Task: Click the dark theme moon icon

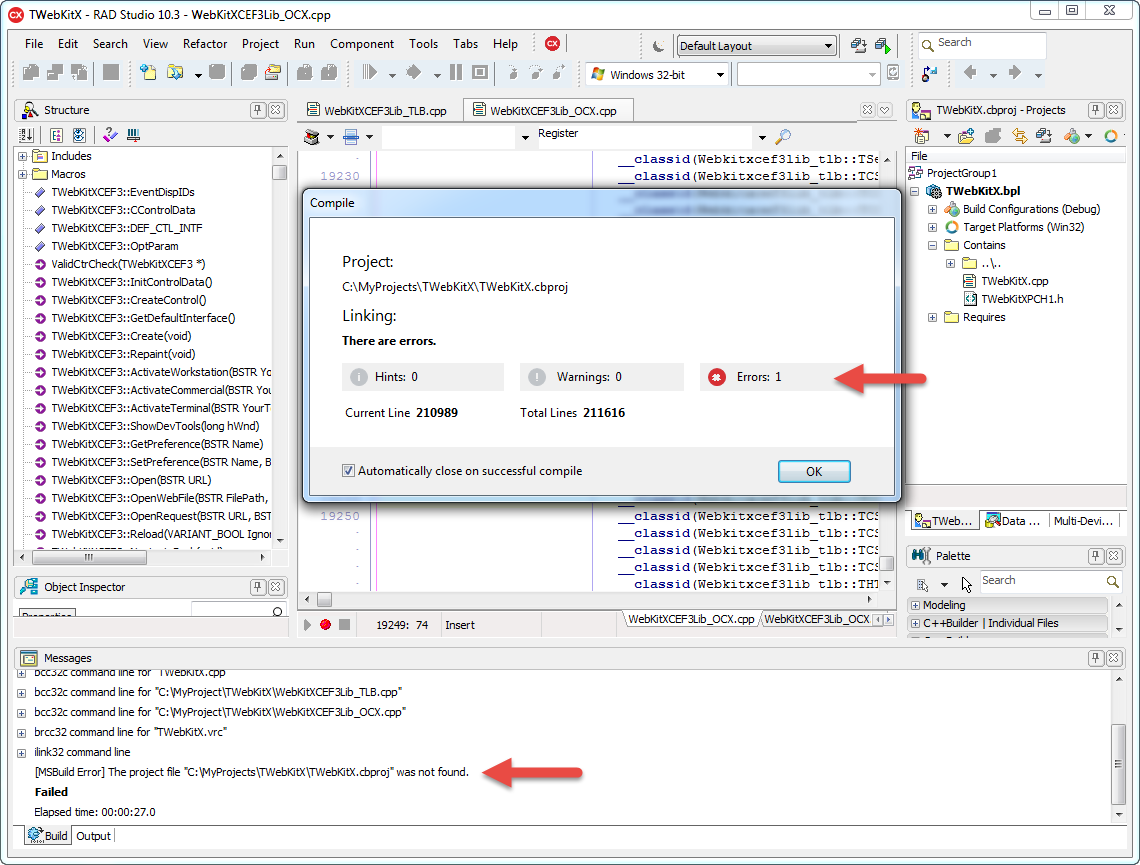Action: pos(658,46)
